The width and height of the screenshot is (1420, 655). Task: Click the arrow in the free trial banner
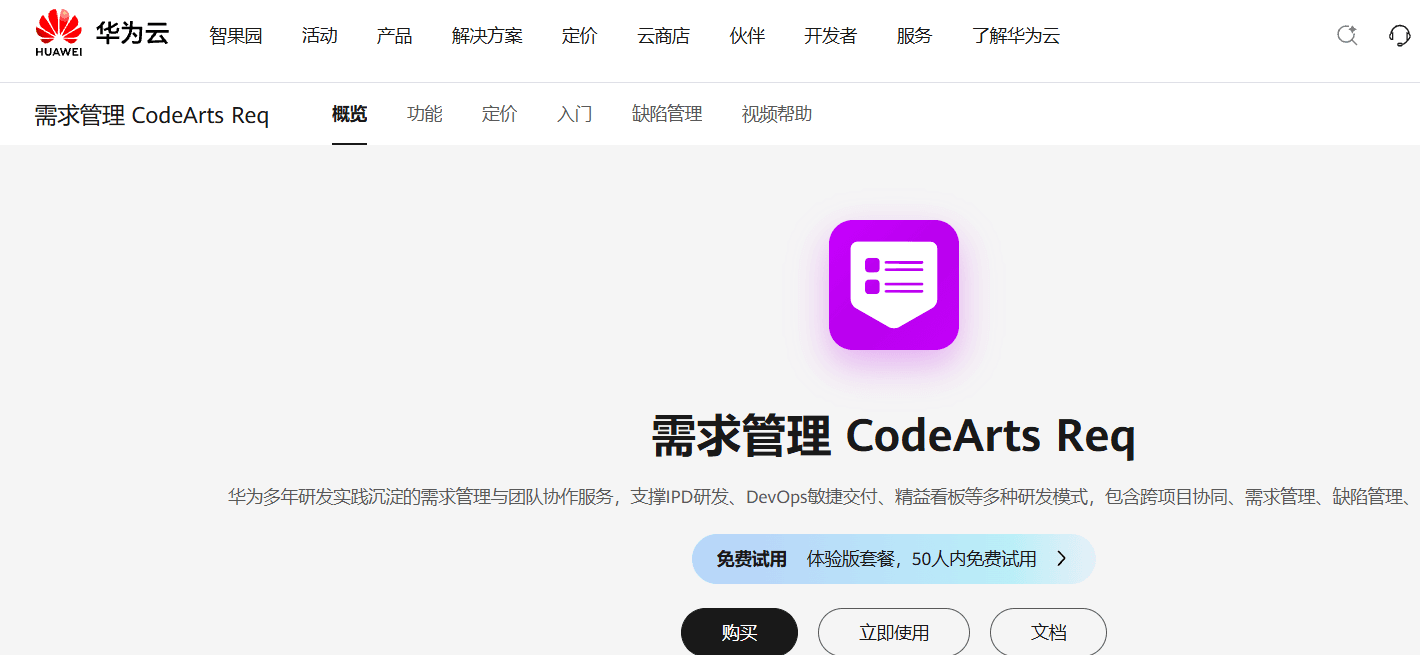click(x=1062, y=559)
